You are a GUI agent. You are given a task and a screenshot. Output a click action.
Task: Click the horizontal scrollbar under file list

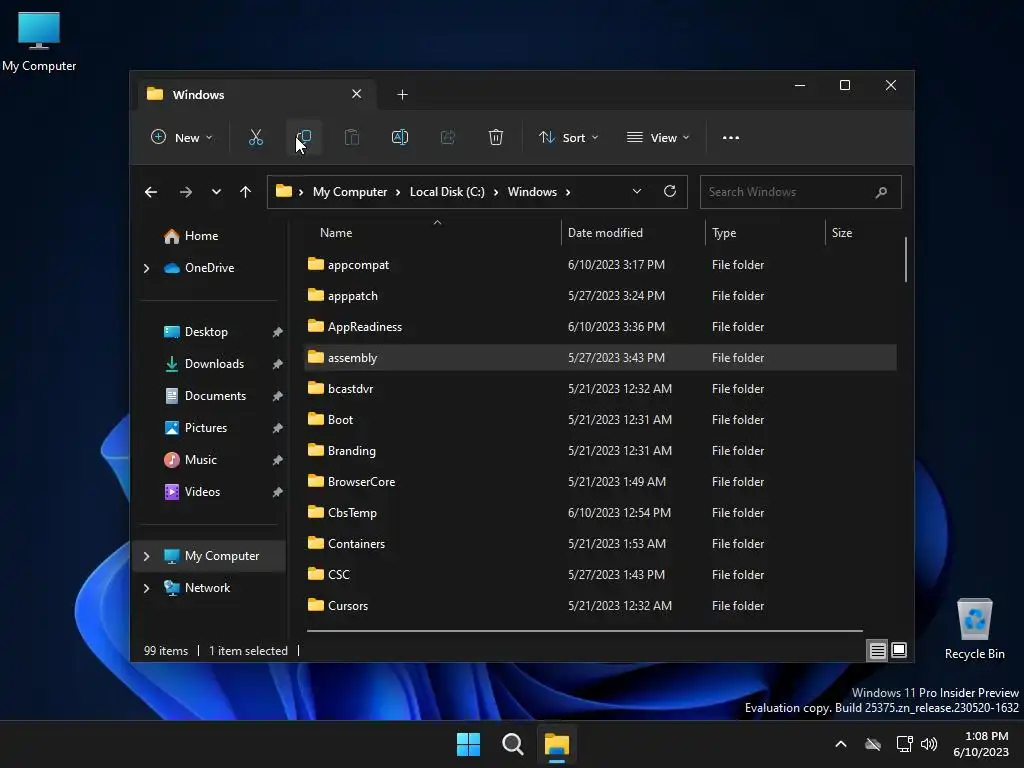[x=584, y=631]
